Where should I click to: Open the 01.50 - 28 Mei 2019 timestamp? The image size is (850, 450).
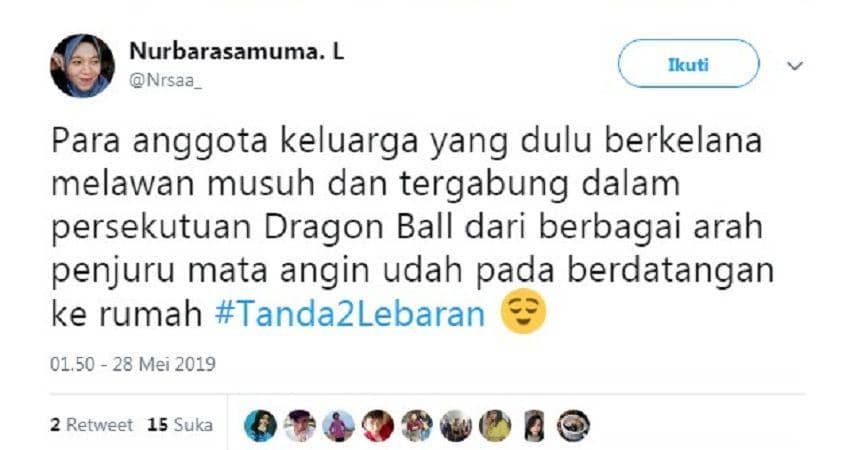(x=133, y=363)
